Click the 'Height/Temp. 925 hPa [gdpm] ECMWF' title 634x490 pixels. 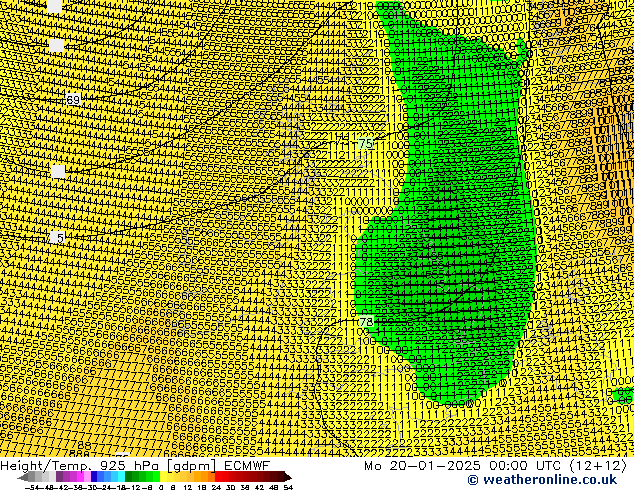(135, 465)
